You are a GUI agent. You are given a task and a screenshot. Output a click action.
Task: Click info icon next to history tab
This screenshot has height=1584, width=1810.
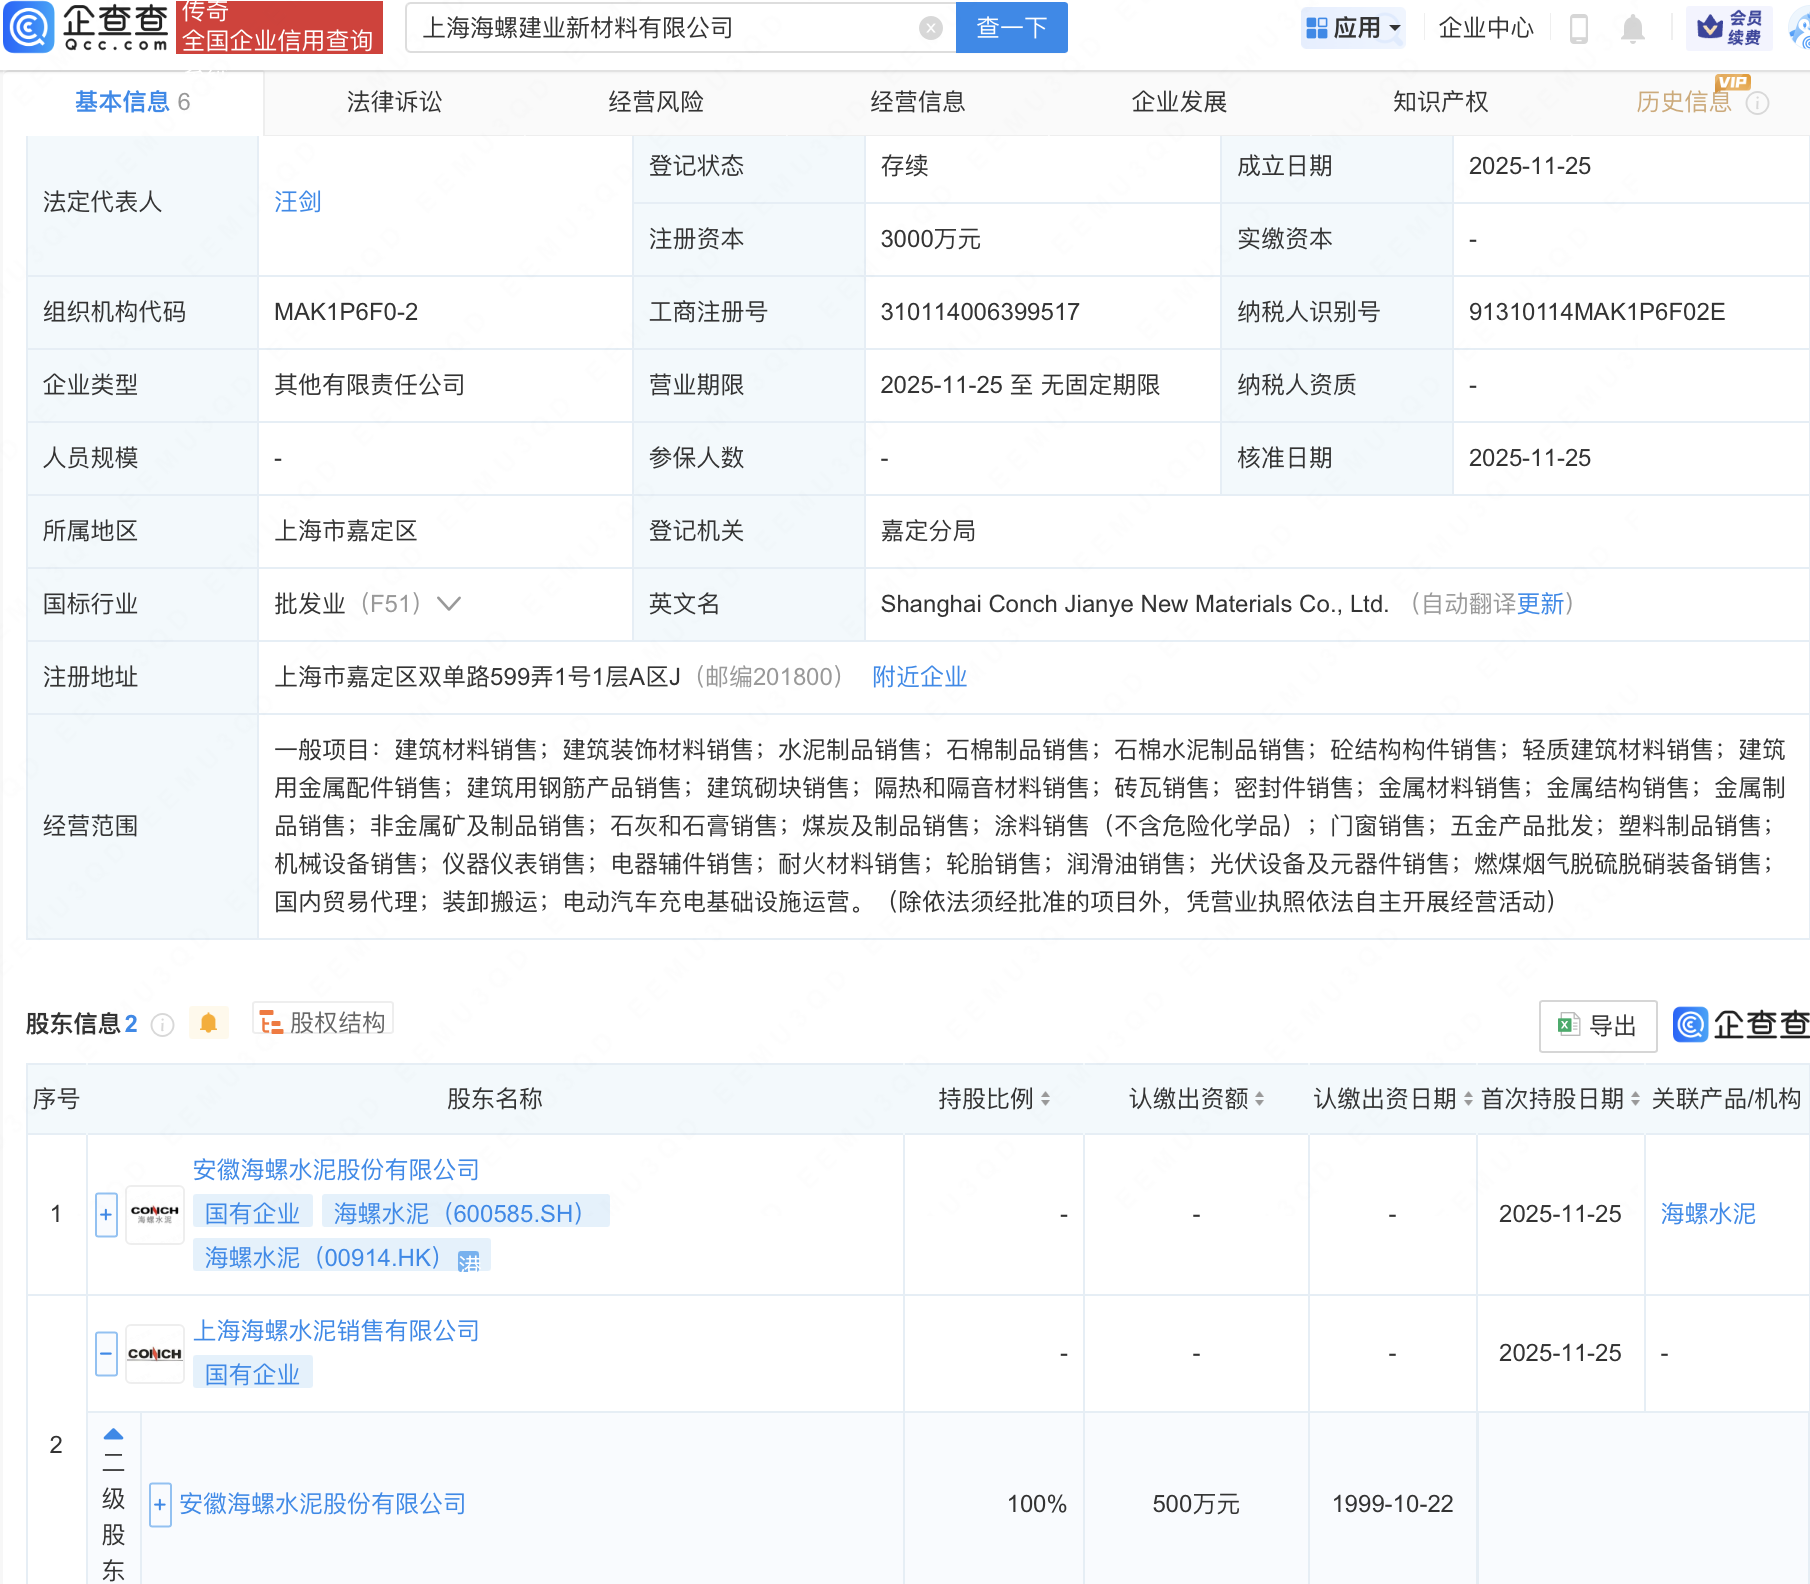[1758, 103]
